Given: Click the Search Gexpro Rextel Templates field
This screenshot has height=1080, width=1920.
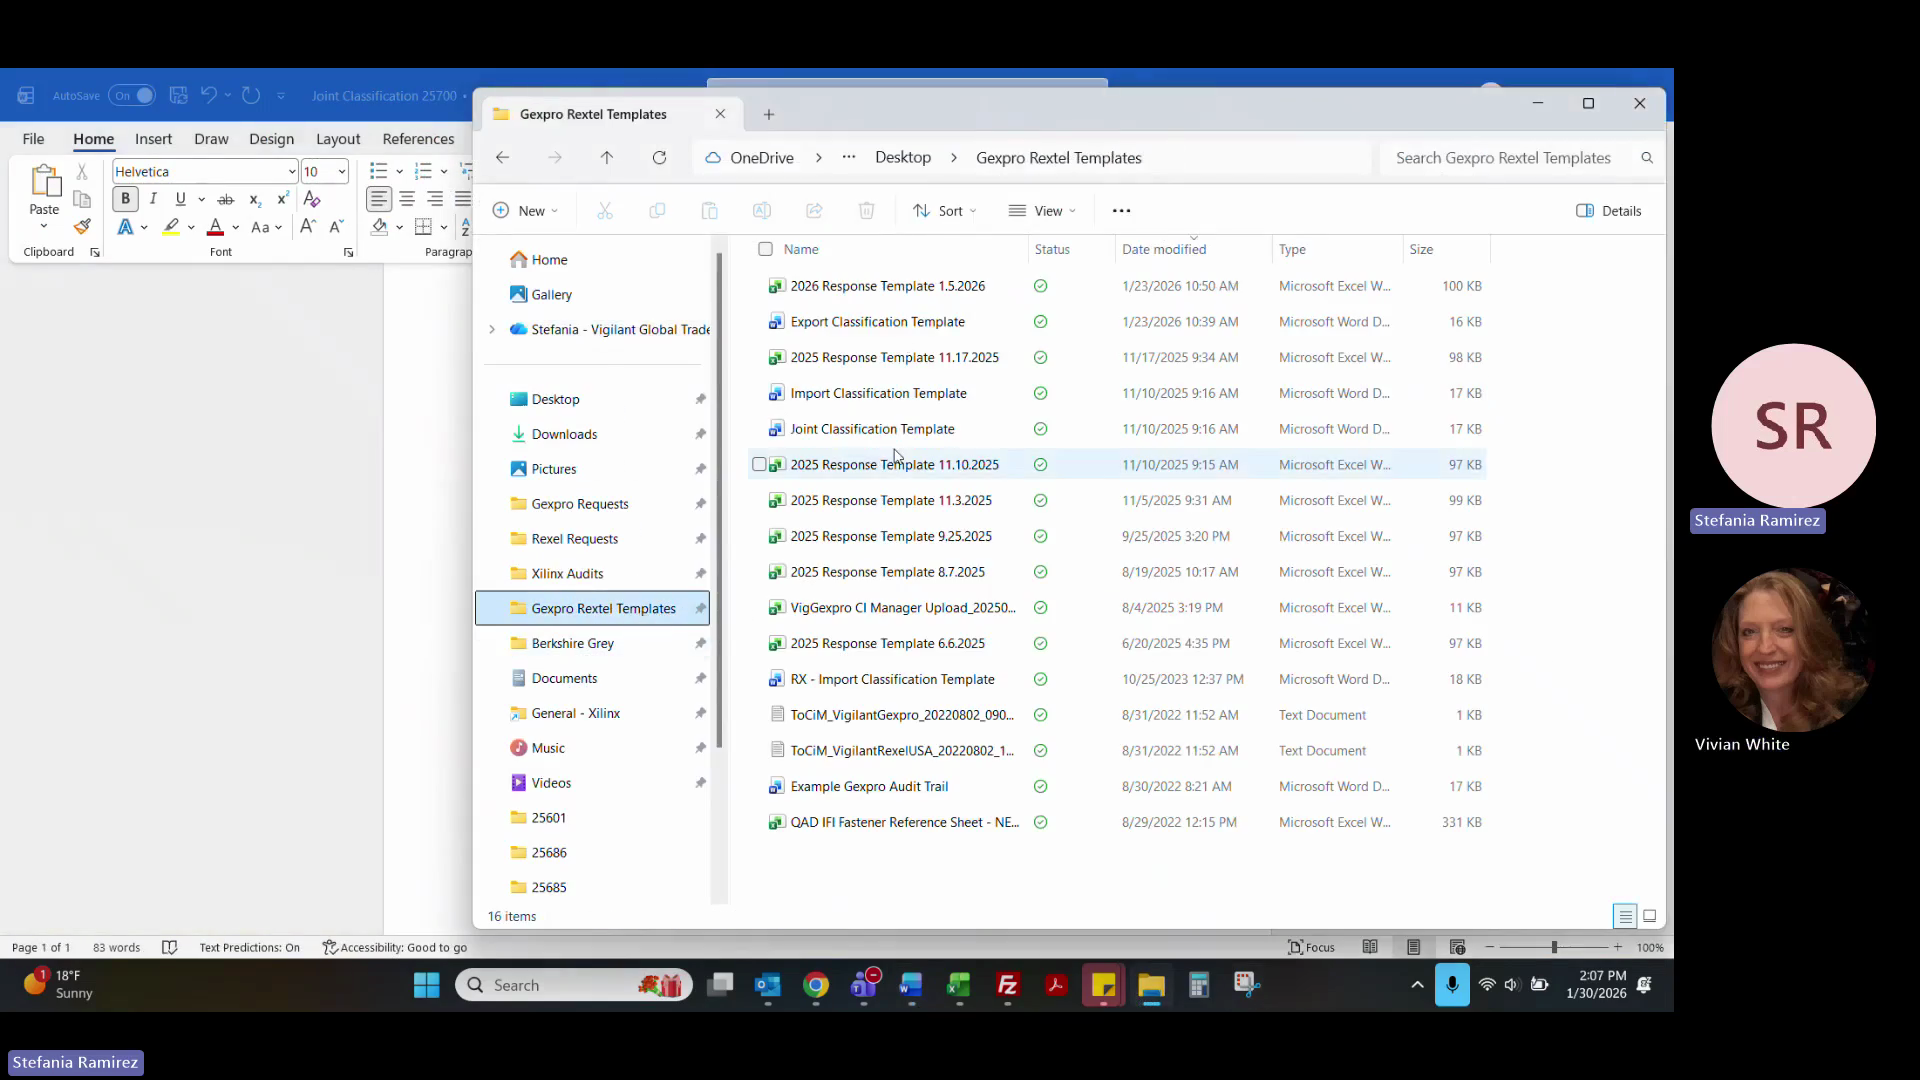Looking at the screenshot, I should coord(1503,158).
